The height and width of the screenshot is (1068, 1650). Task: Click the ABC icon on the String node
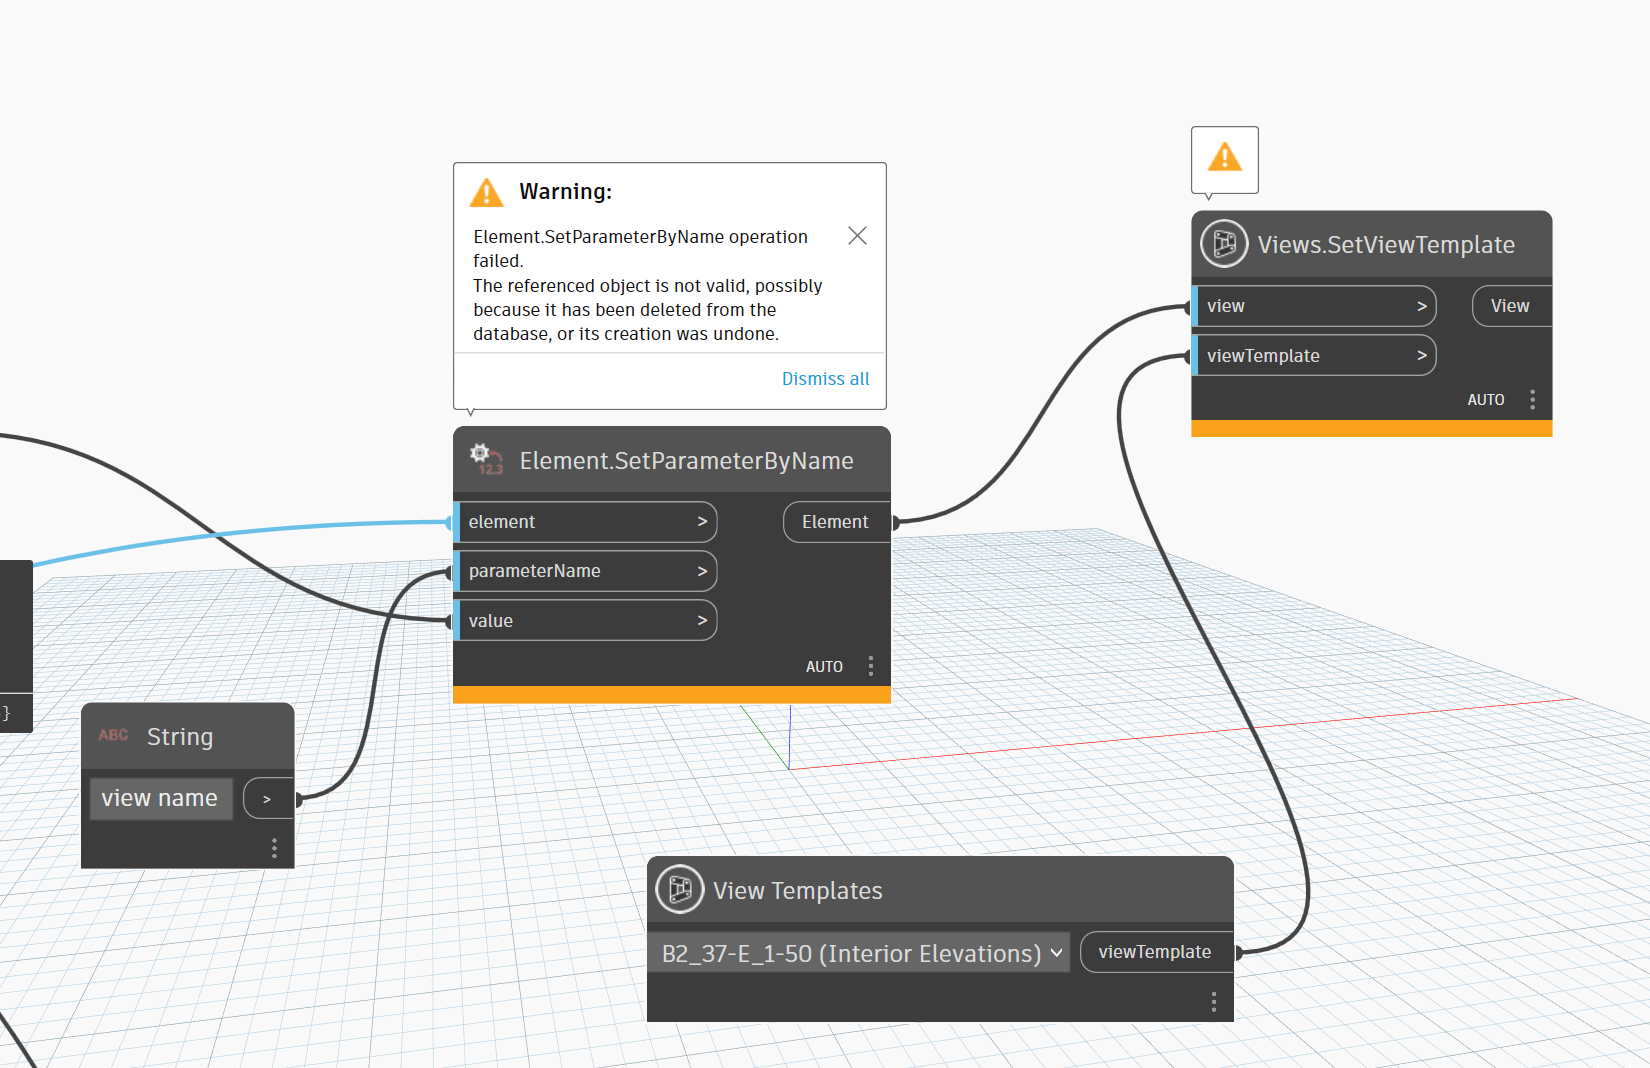point(113,735)
